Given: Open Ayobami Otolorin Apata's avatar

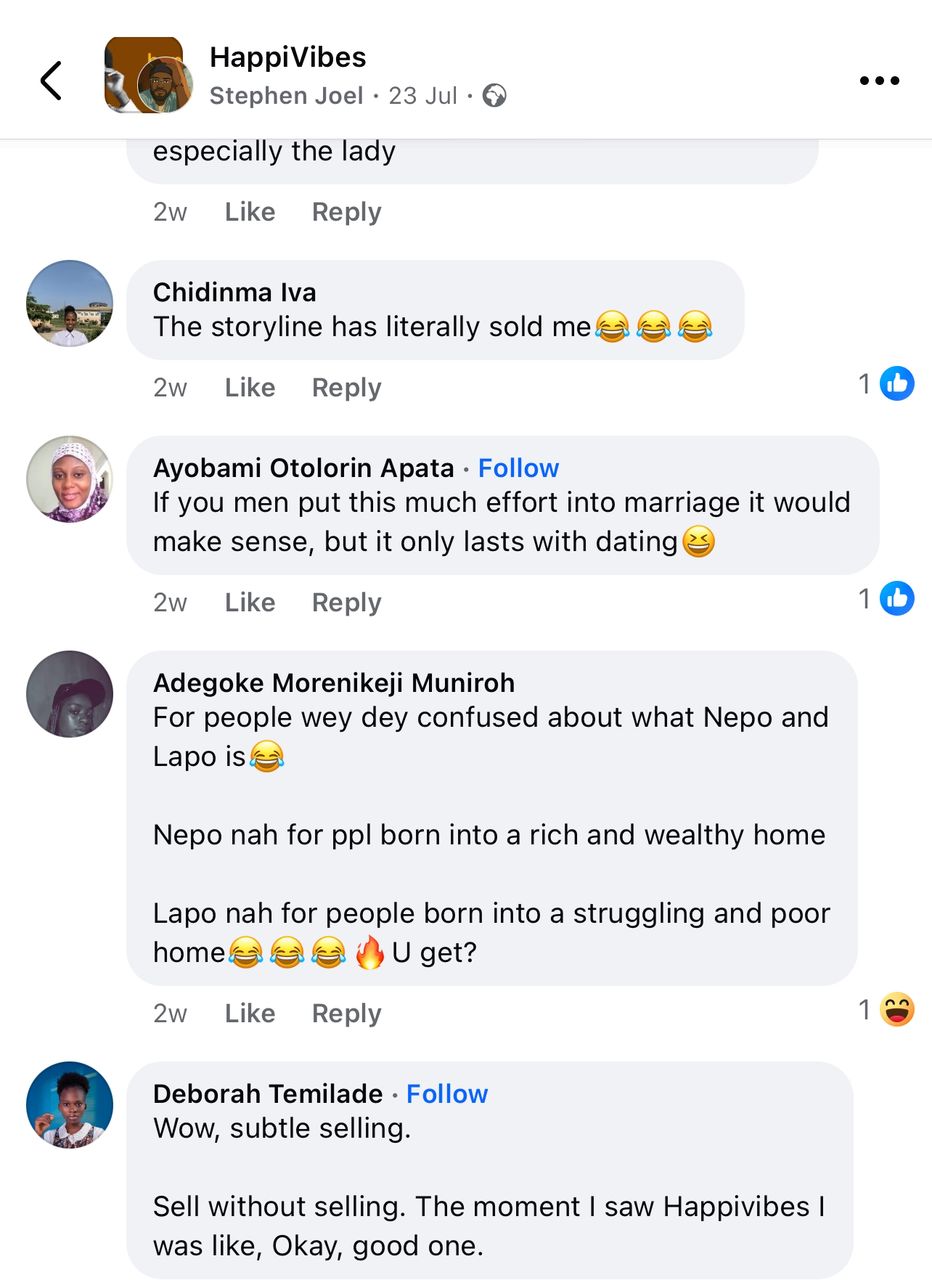Looking at the screenshot, I should [69, 479].
